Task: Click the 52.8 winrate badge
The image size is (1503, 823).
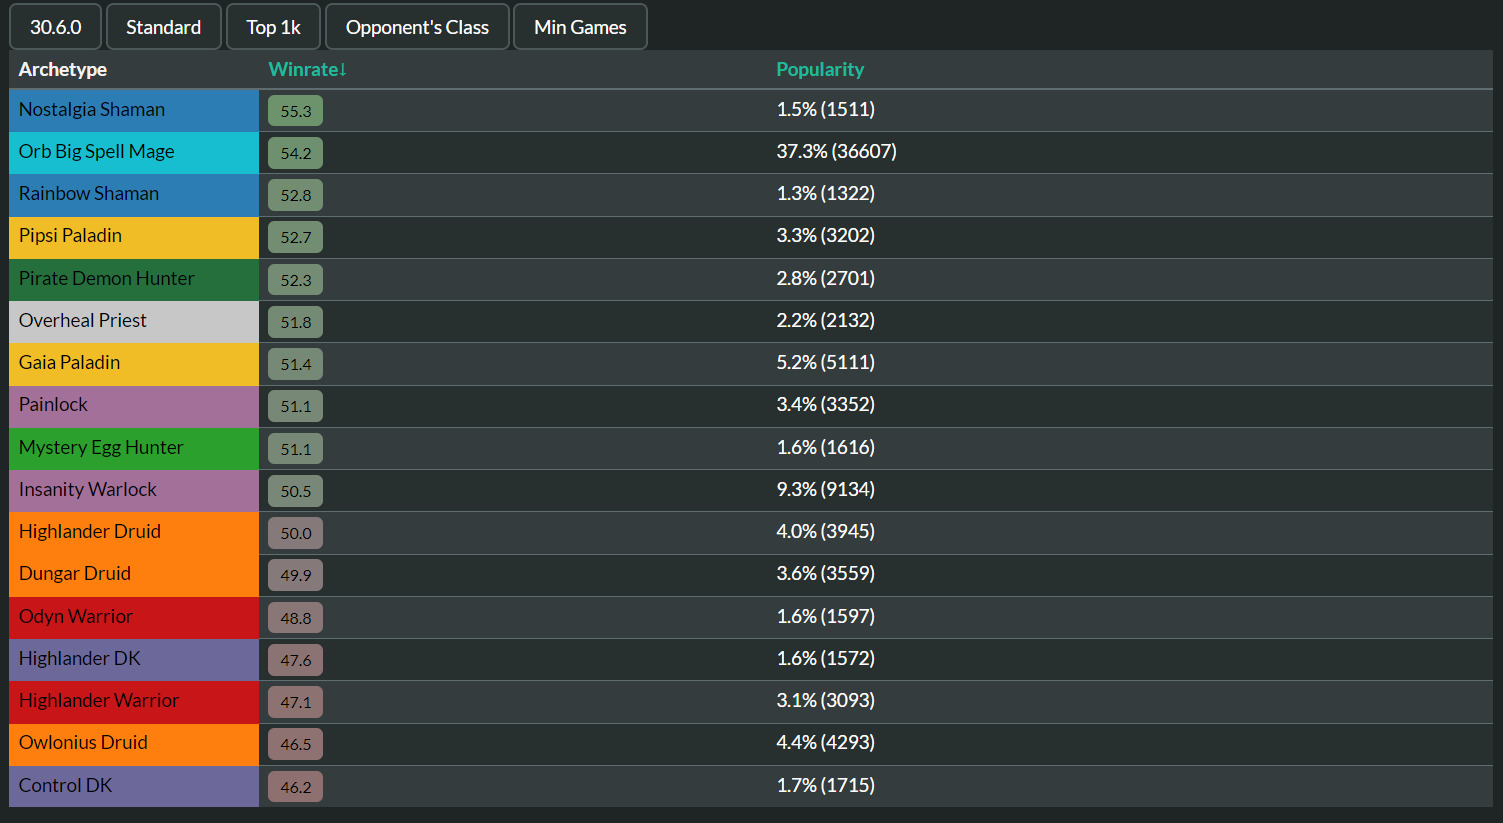Action: [x=295, y=195]
